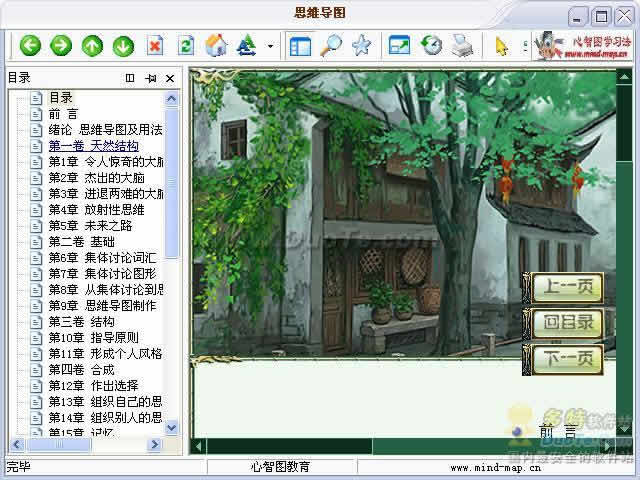Select 目录 item in the tree

[61, 98]
